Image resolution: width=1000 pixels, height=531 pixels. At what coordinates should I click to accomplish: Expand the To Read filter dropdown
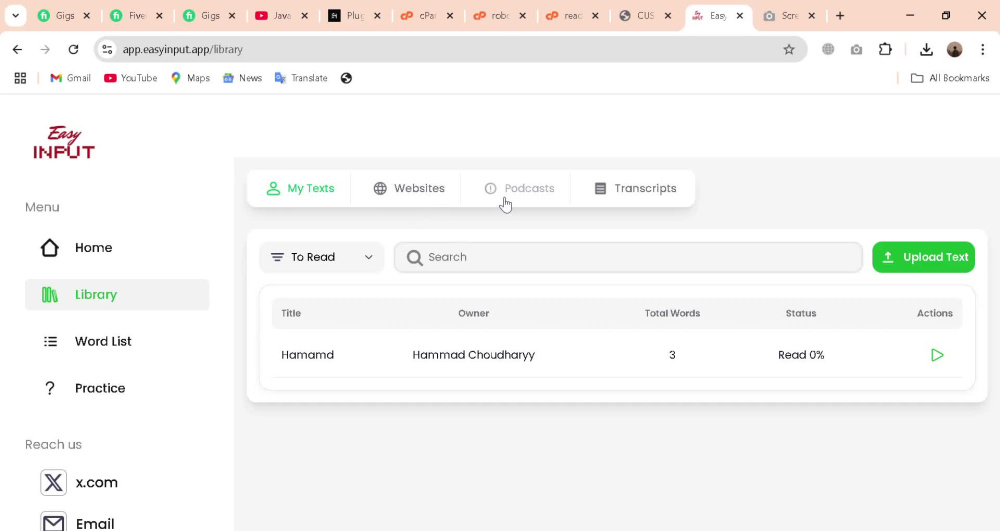click(321, 257)
